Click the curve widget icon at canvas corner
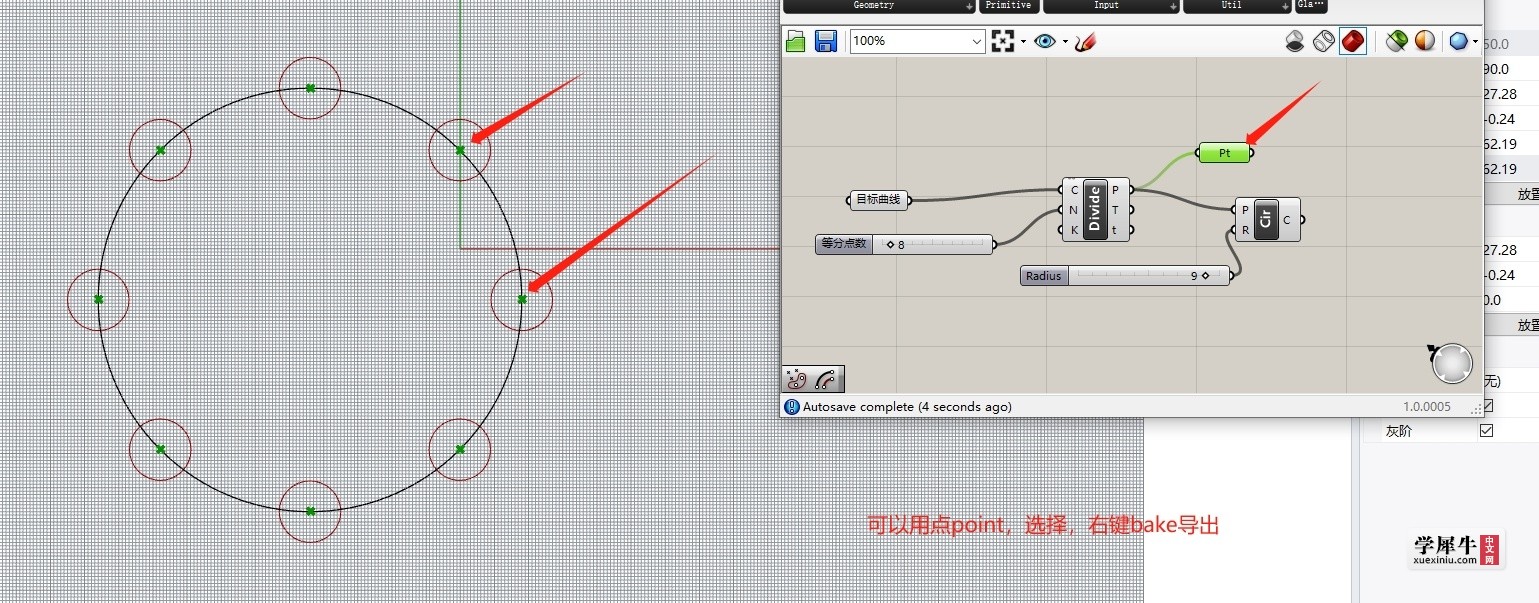The width and height of the screenshot is (1539, 603). (826, 379)
